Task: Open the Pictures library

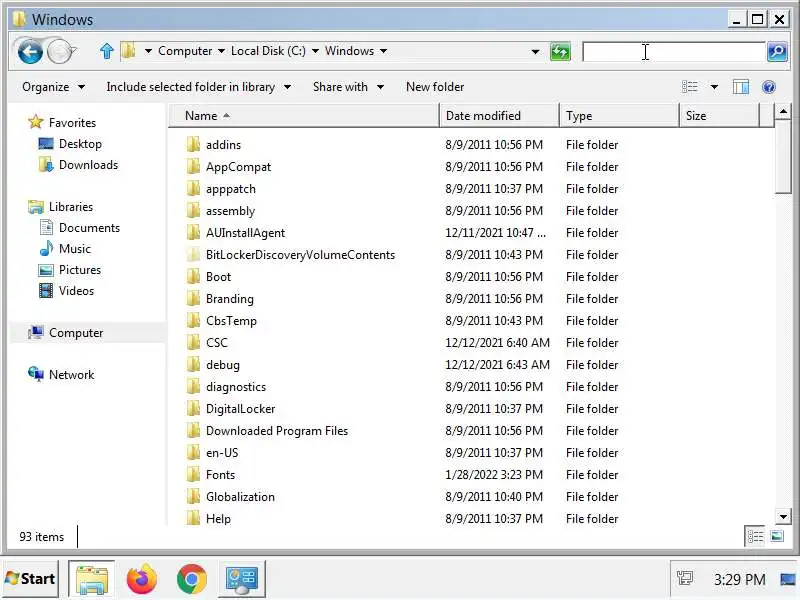Action: 80,269
